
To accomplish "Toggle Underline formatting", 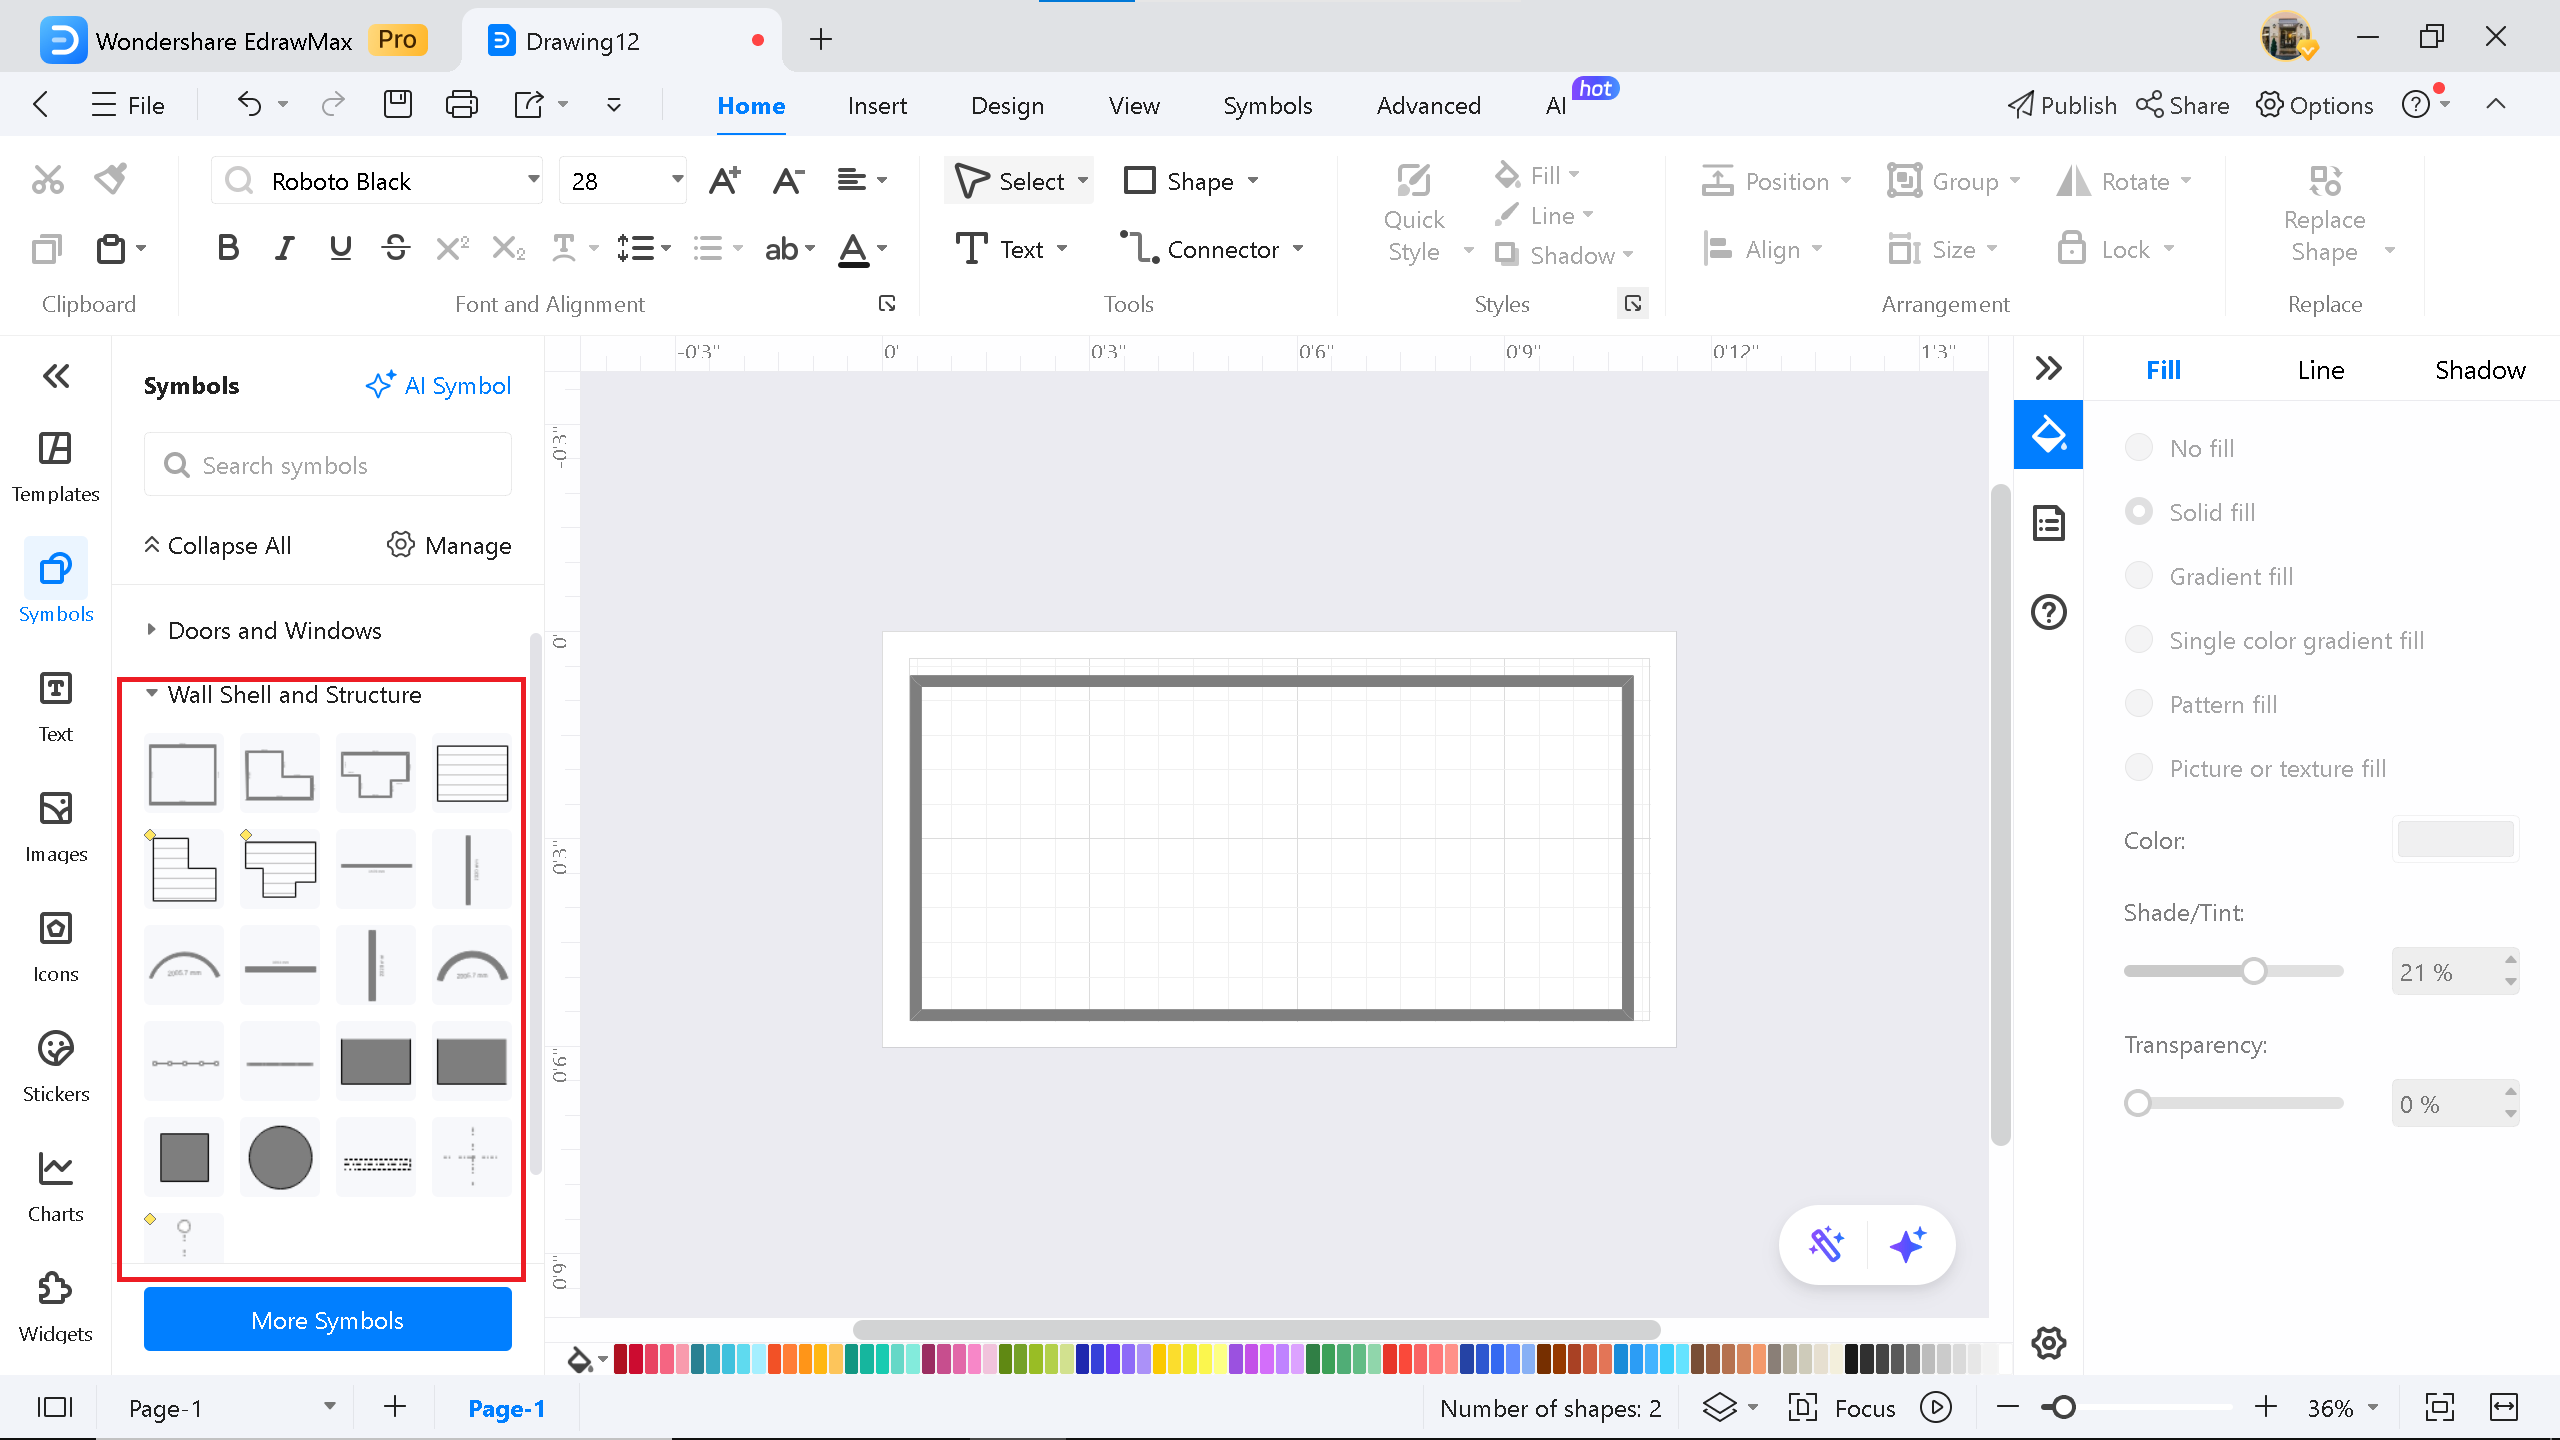I will pos(340,248).
